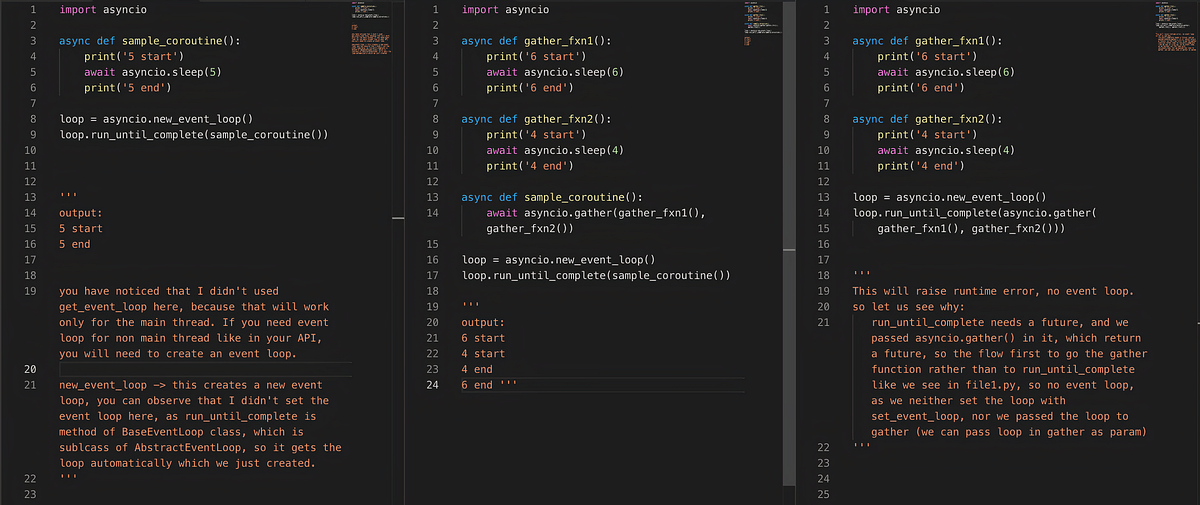This screenshot has height=505, width=1200.
Task: Click 'async def gather_fxn1():' in right pane
Action: point(927,41)
